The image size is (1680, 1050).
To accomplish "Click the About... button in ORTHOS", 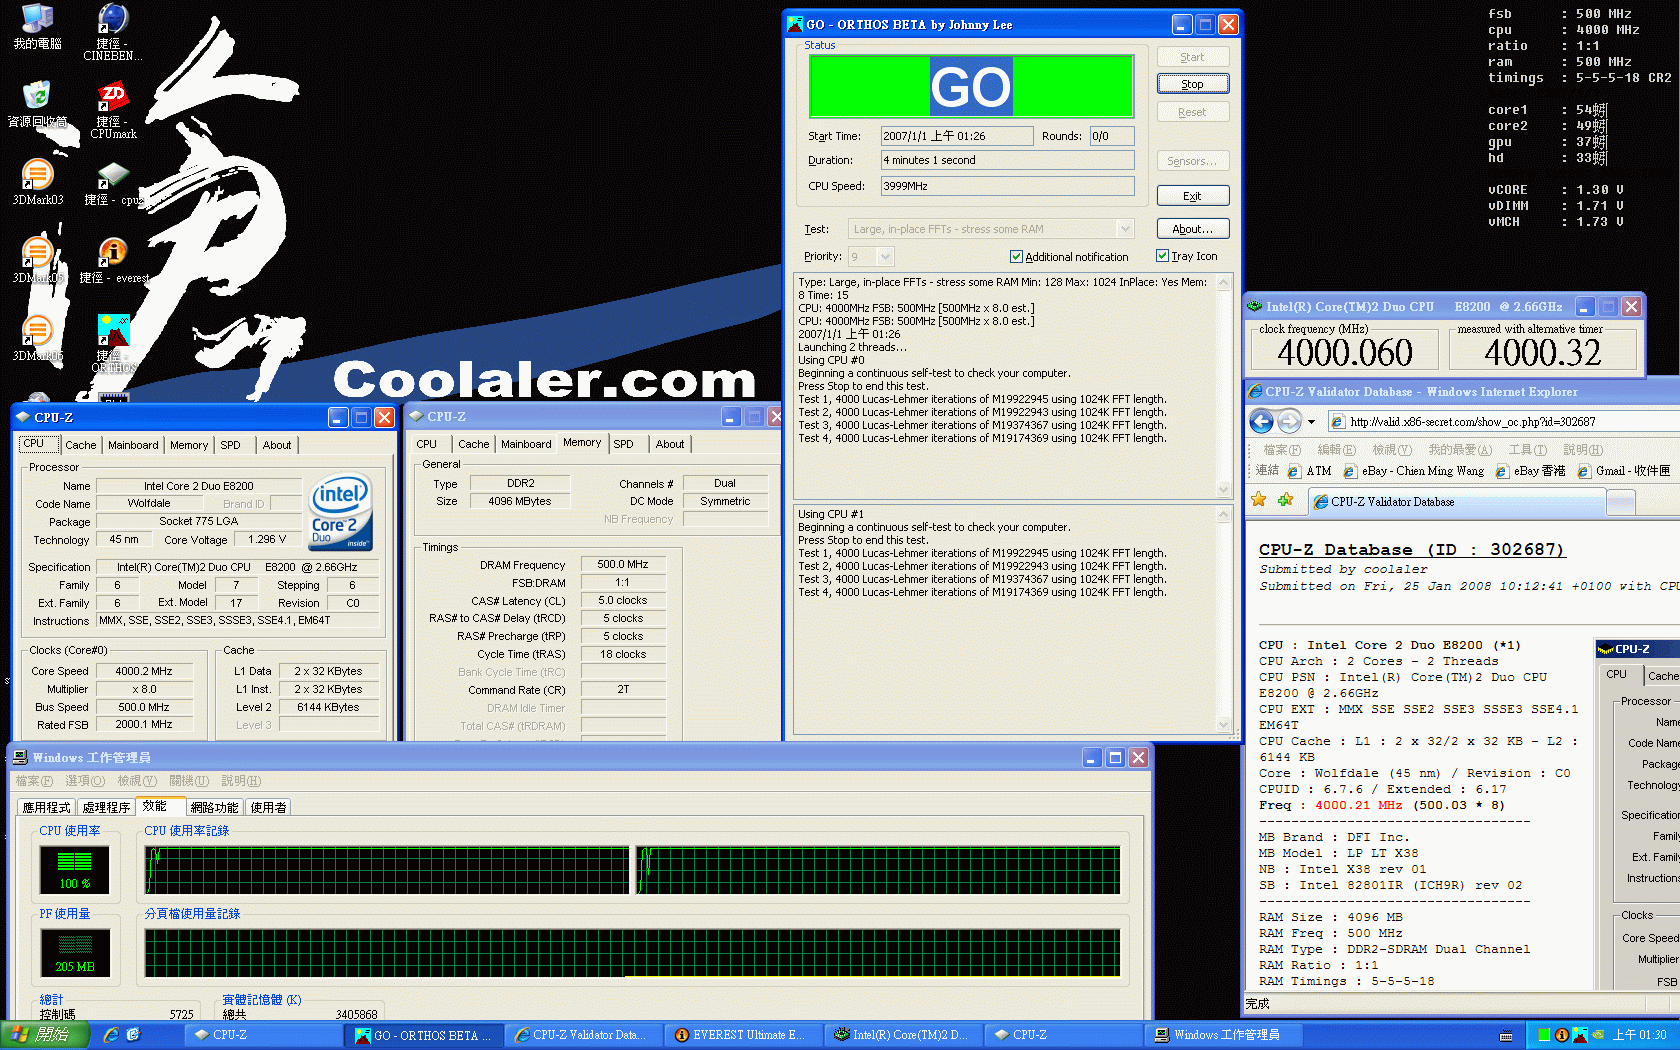I will point(1193,229).
